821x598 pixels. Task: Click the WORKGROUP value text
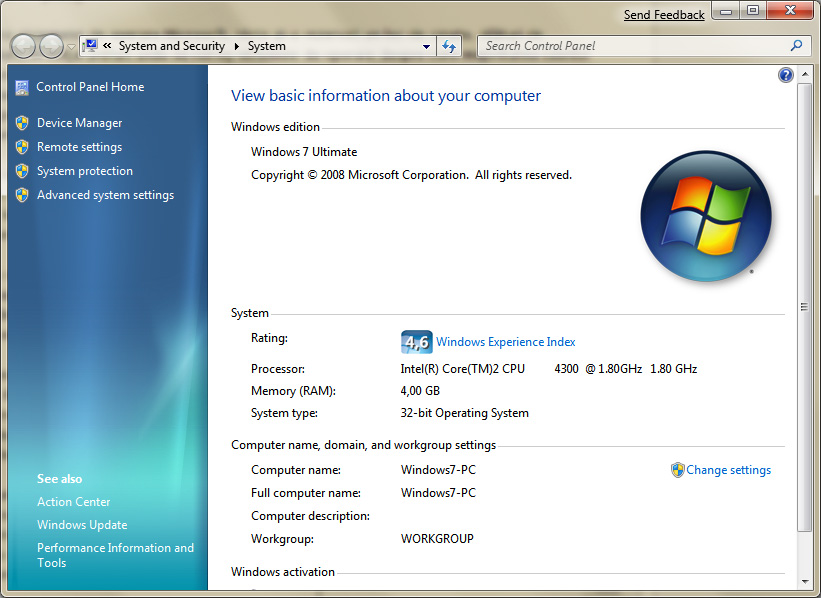(x=437, y=539)
